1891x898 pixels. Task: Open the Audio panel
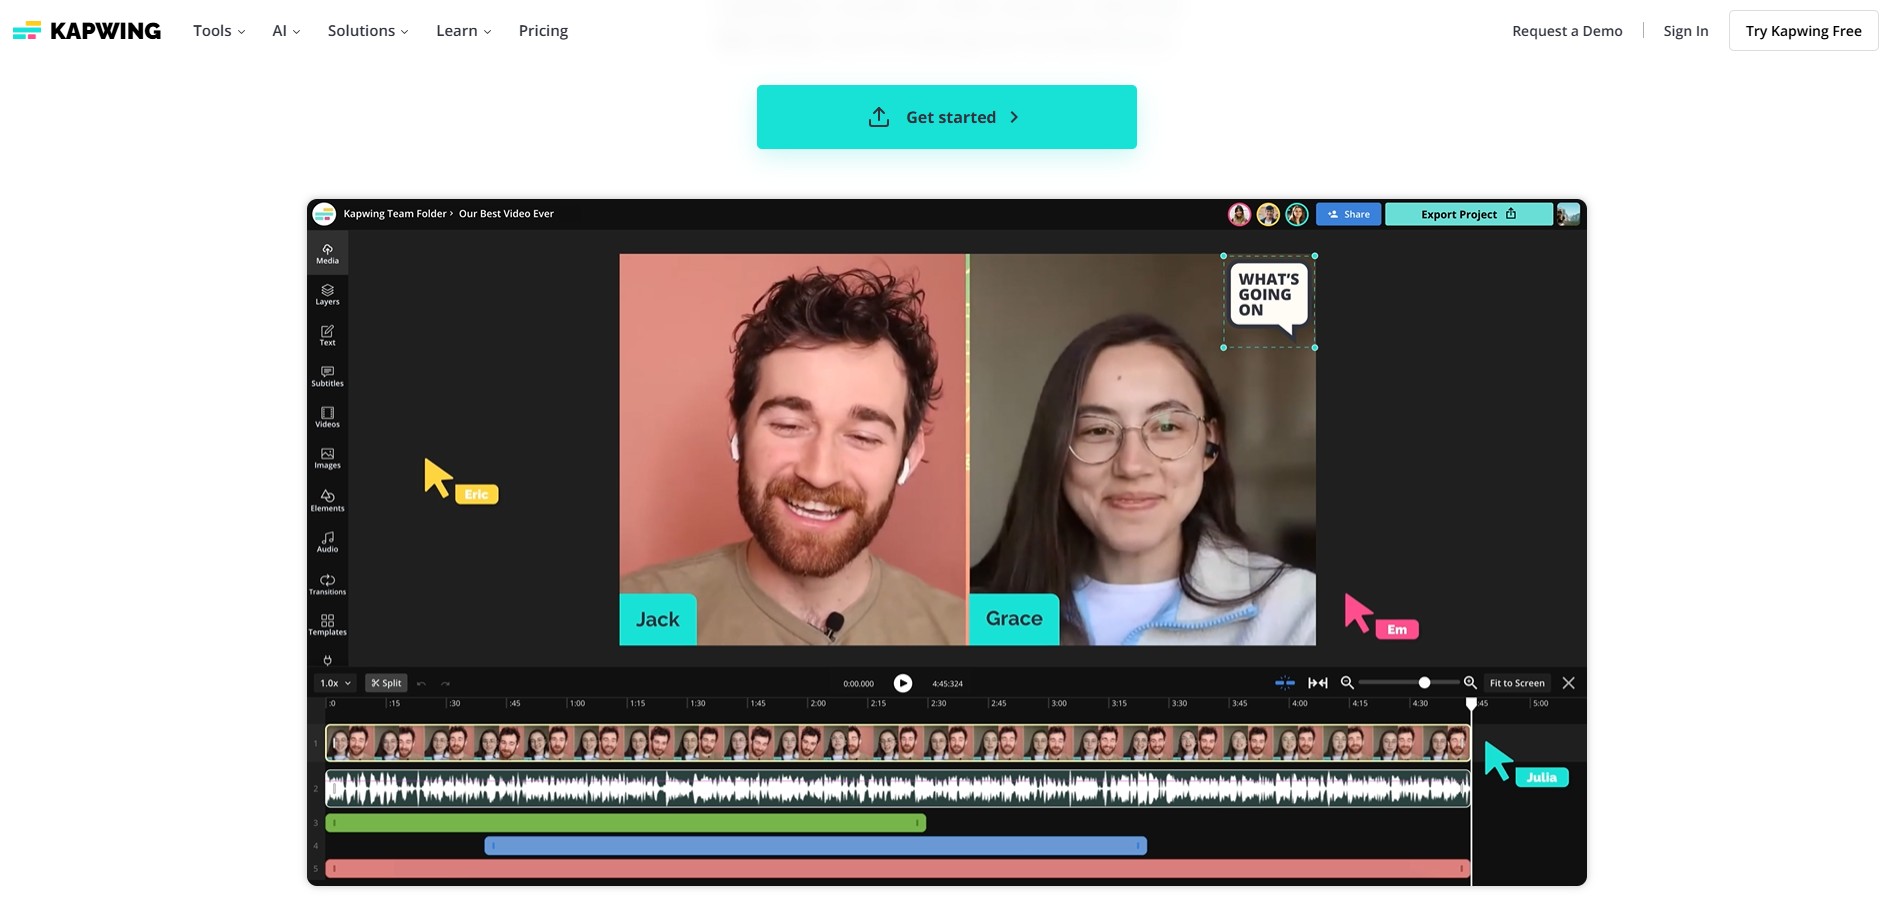coord(328,542)
